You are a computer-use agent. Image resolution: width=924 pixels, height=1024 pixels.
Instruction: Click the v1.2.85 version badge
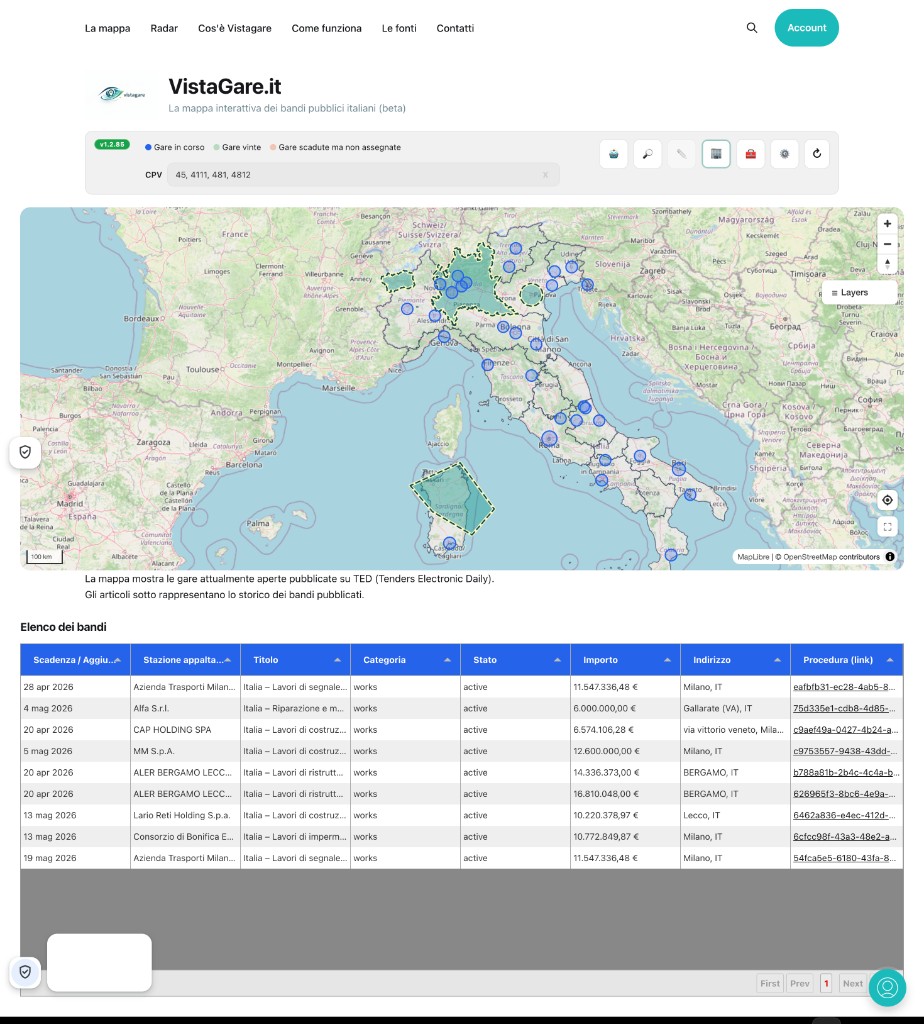[112, 144]
